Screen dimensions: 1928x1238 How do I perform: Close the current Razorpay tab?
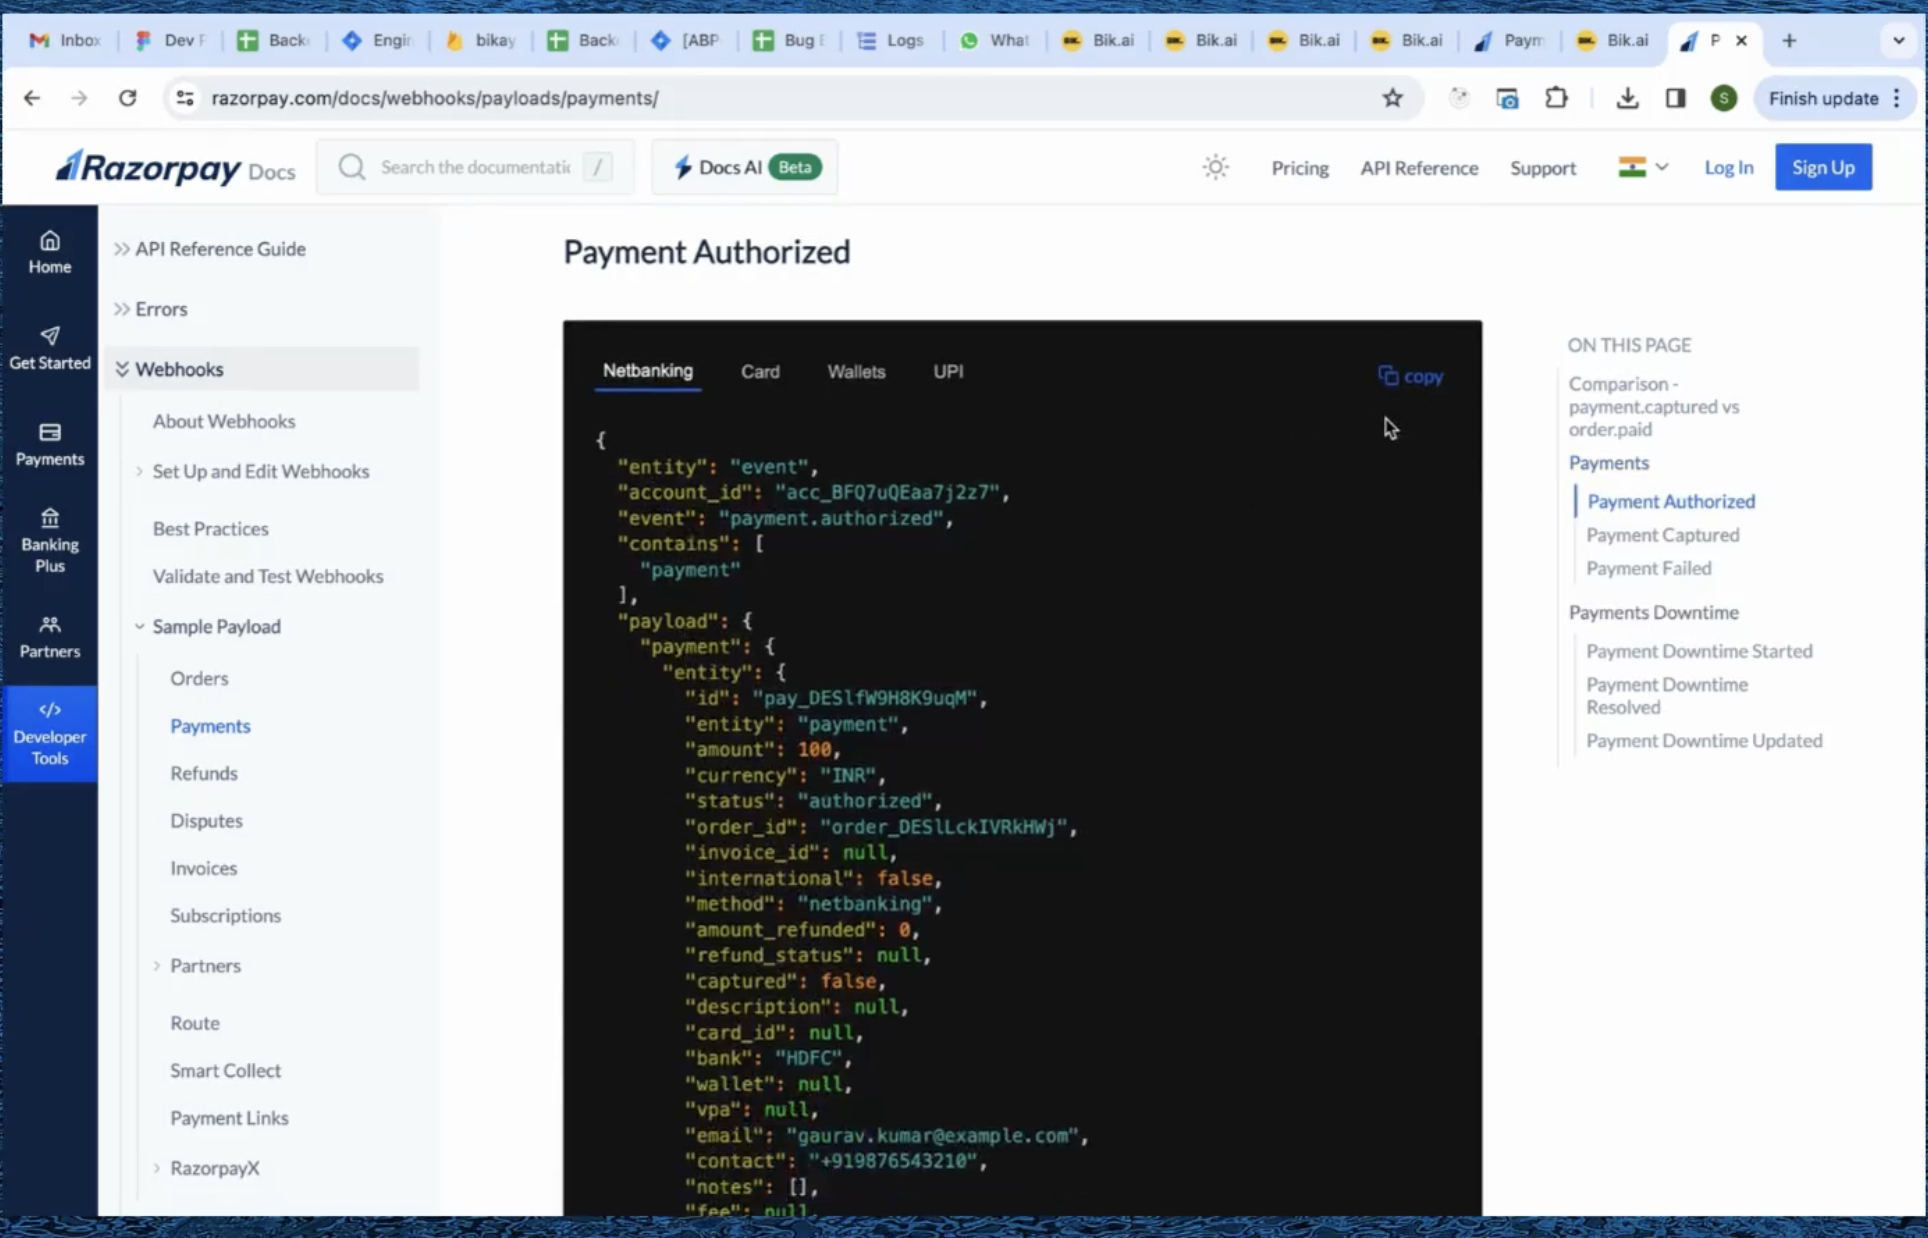tap(1741, 40)
